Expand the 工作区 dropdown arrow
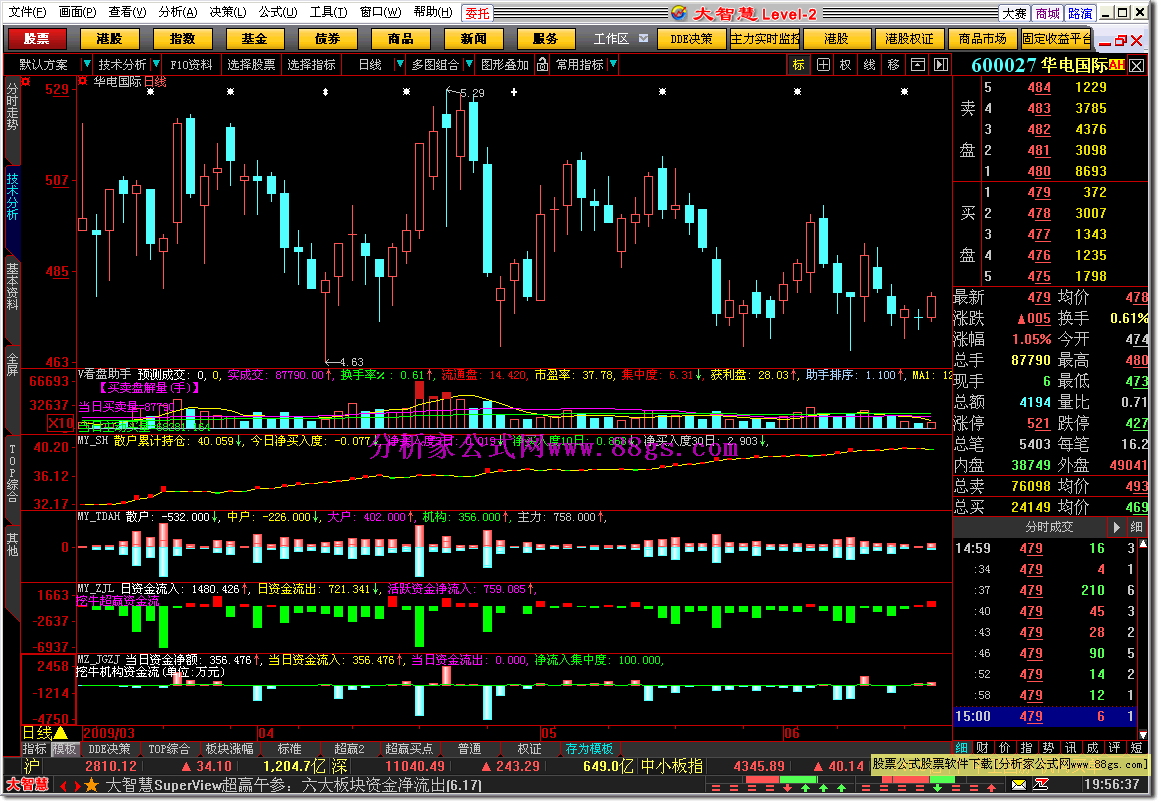The width and height of the screenshot is (1161, 803). [643, 39]
